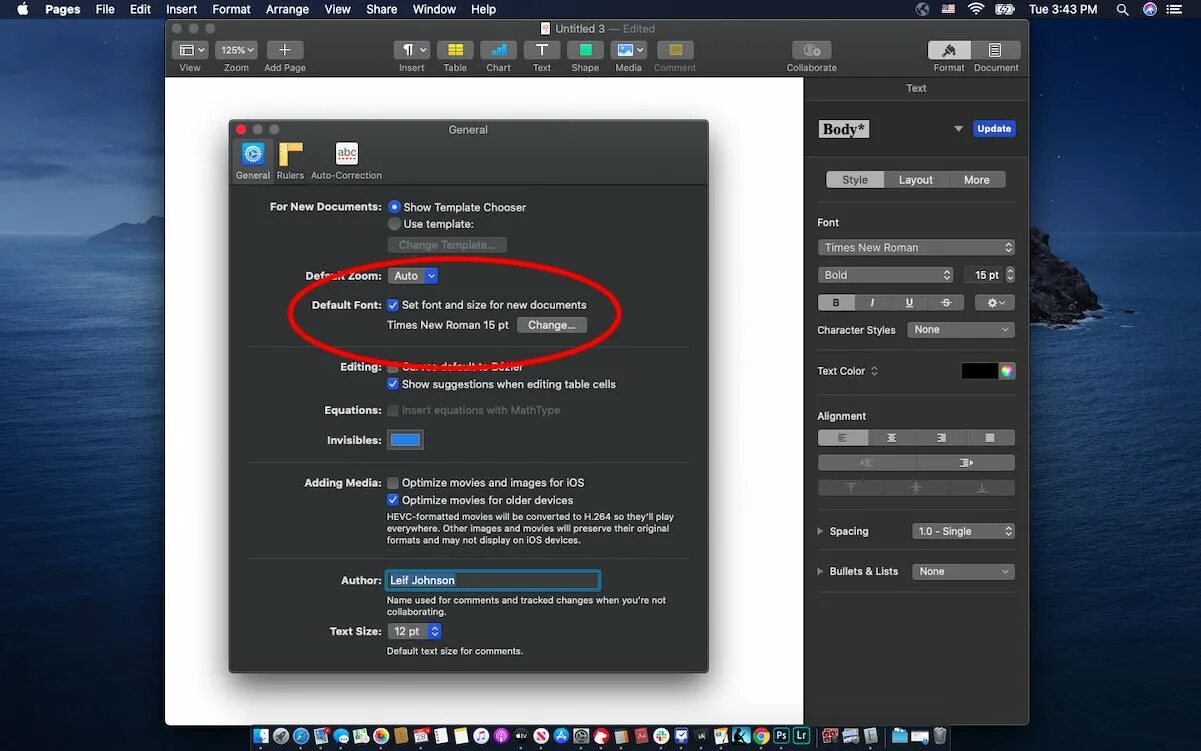Align text left
Image resolution: width=1201 pixels, height=751 pixels.
[x=842, y=438]
